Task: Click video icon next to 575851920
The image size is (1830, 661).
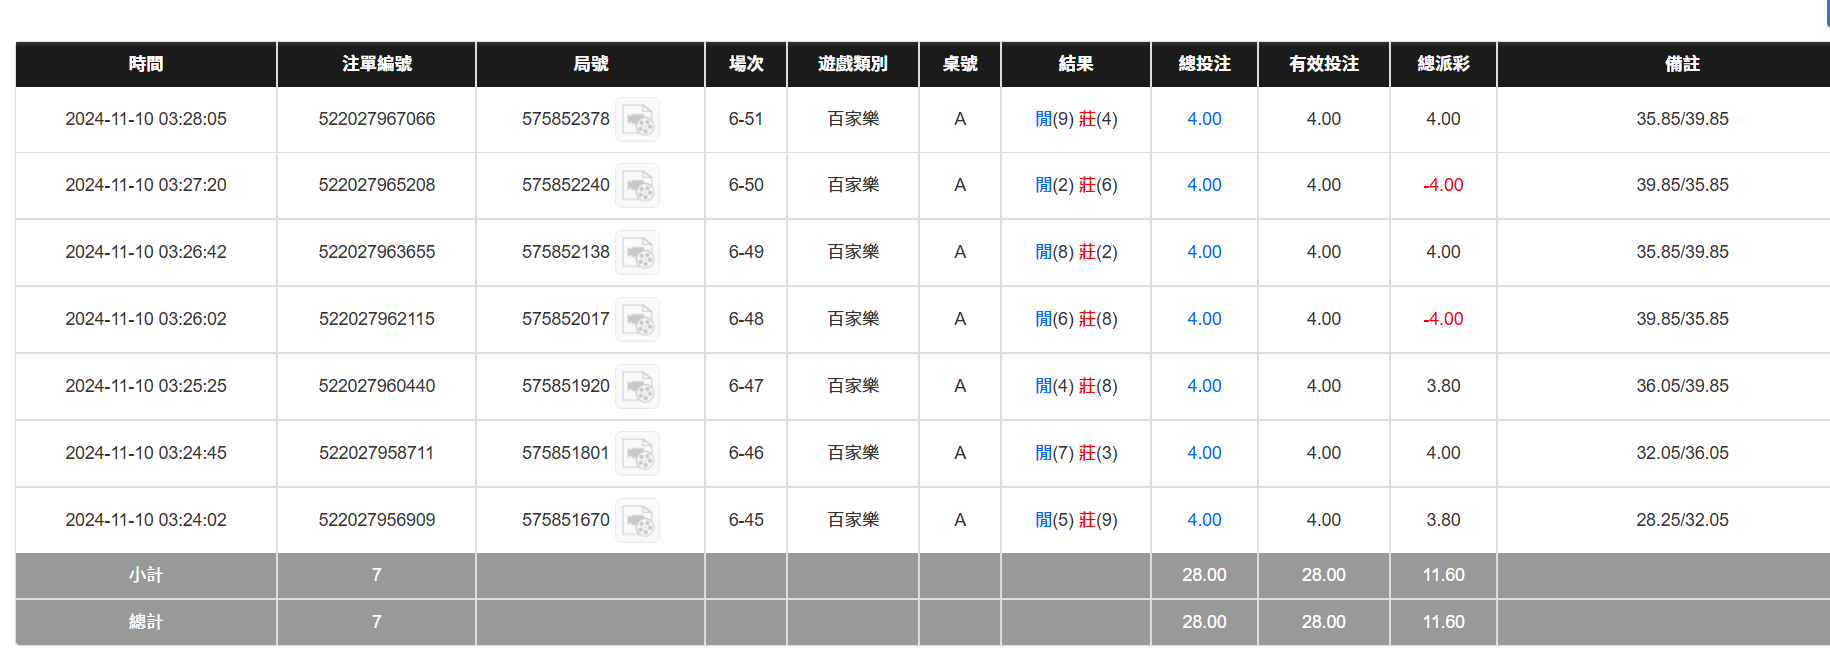Action: point(637,387)
